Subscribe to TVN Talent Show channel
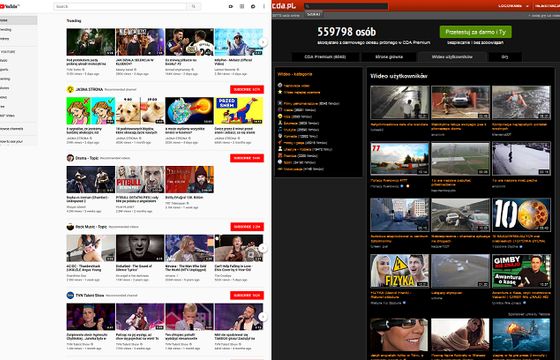560x360 pixels. pos(247,295)
